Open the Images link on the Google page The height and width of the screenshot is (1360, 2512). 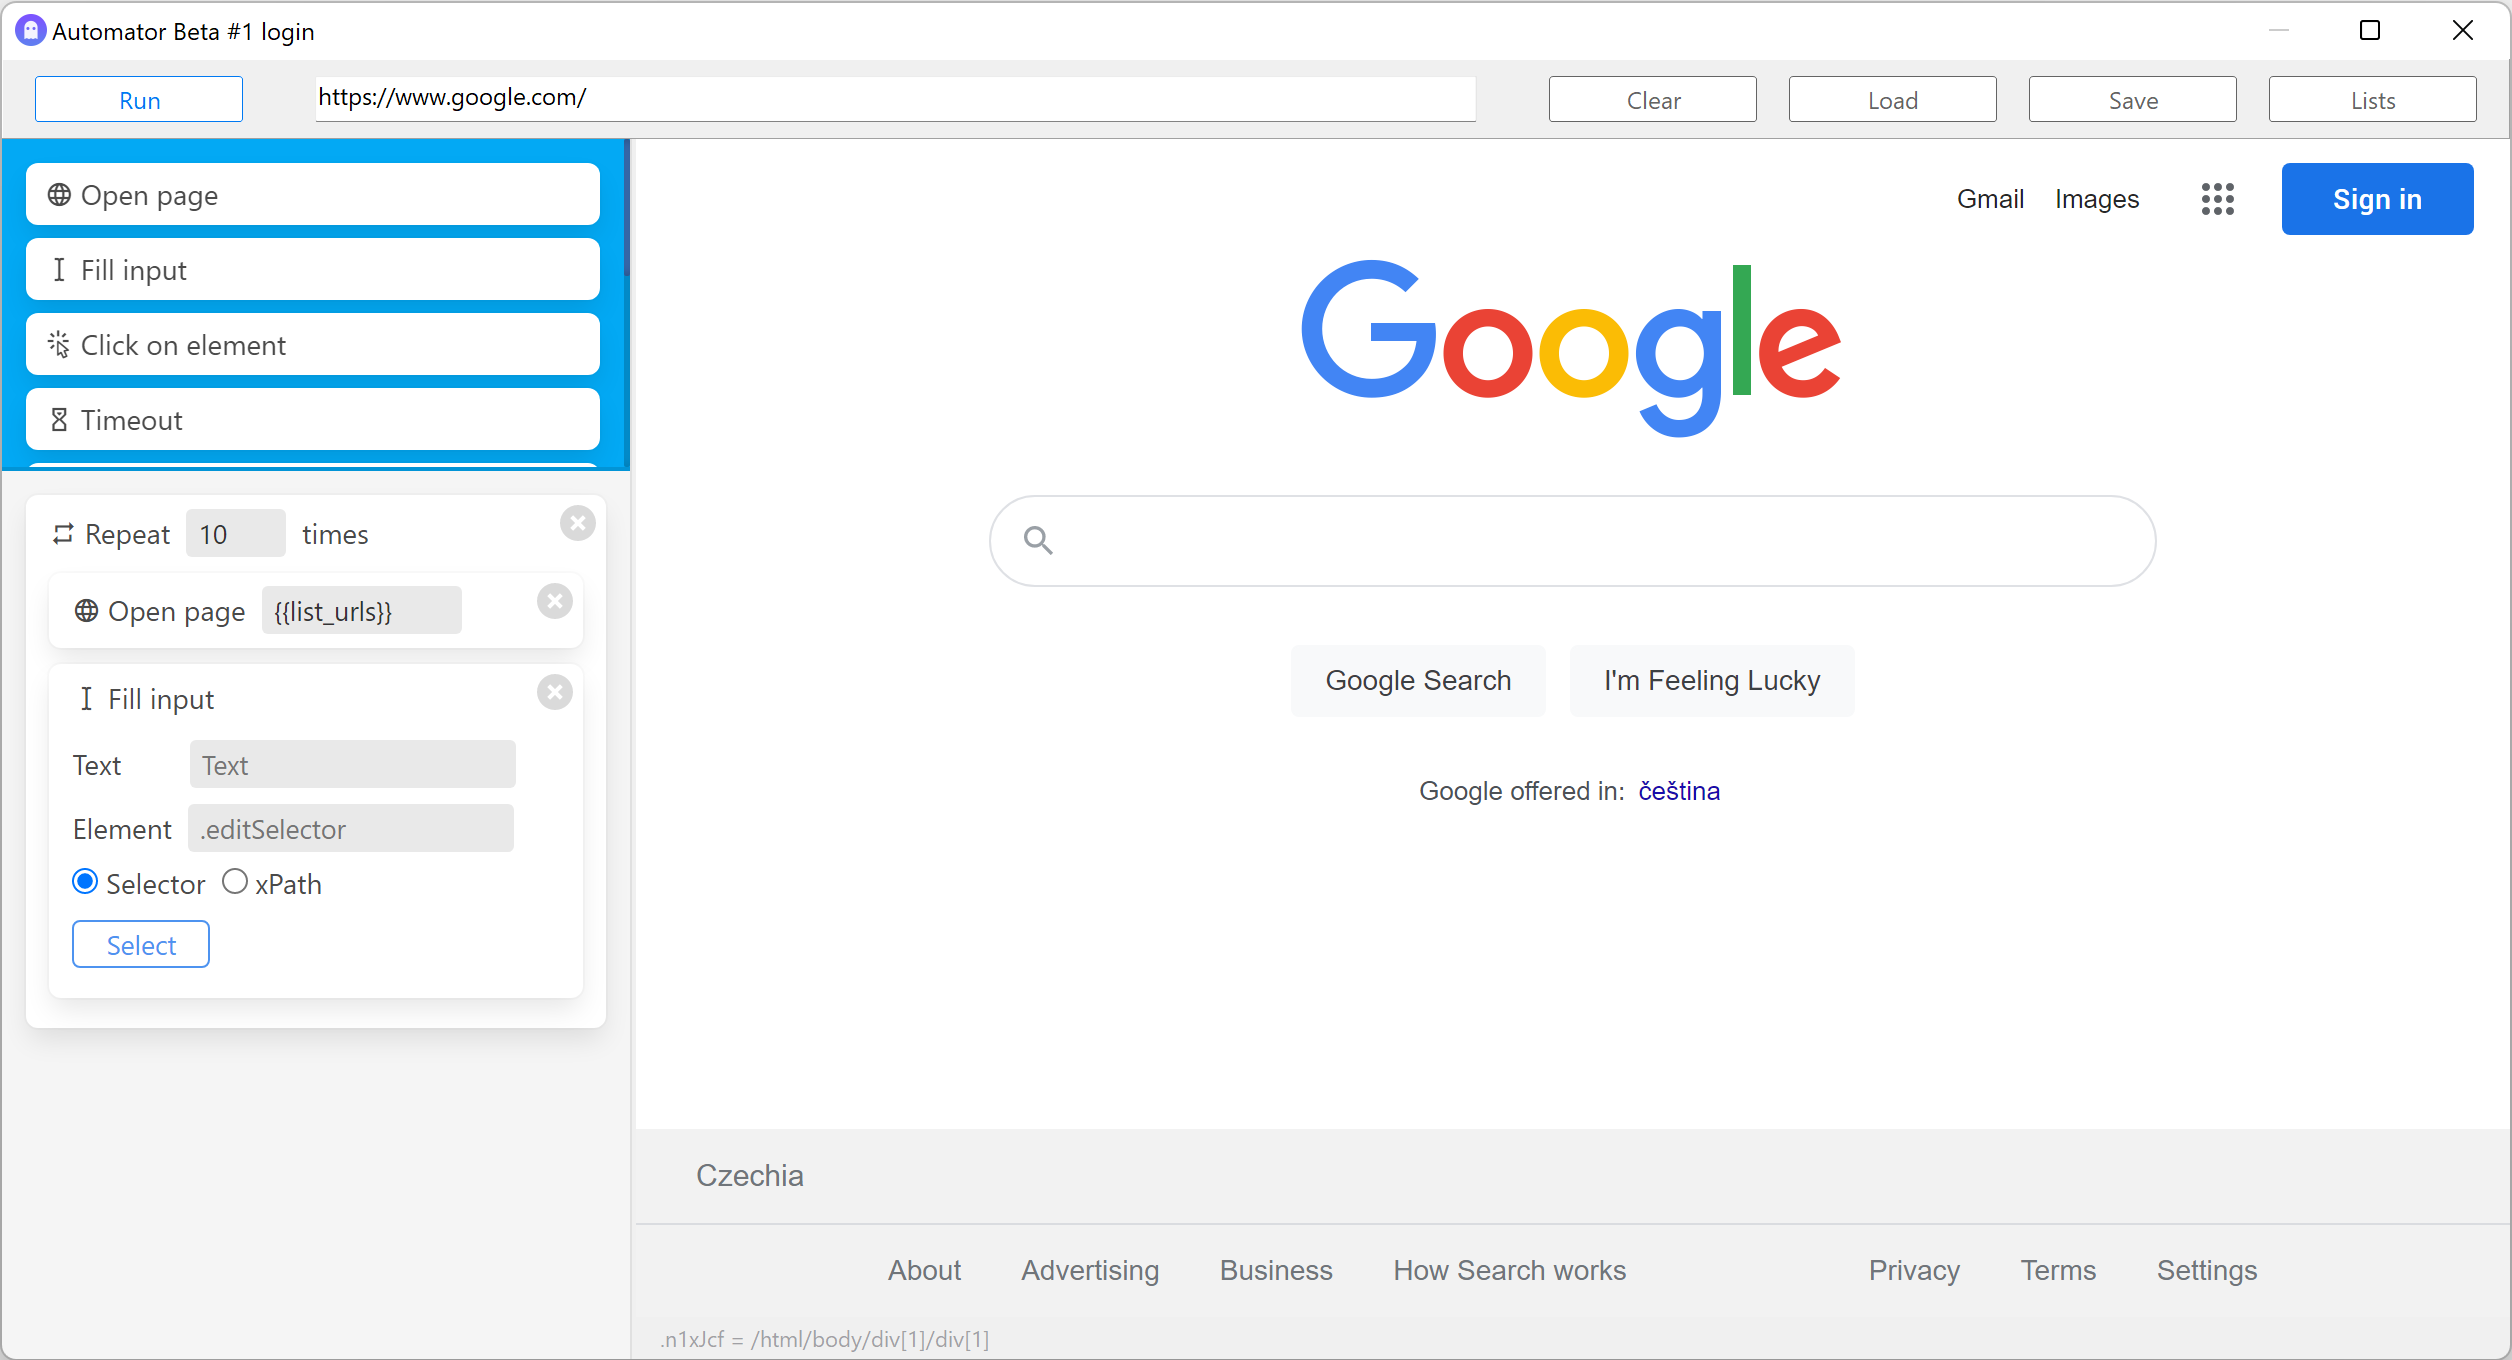point(2097,199)
